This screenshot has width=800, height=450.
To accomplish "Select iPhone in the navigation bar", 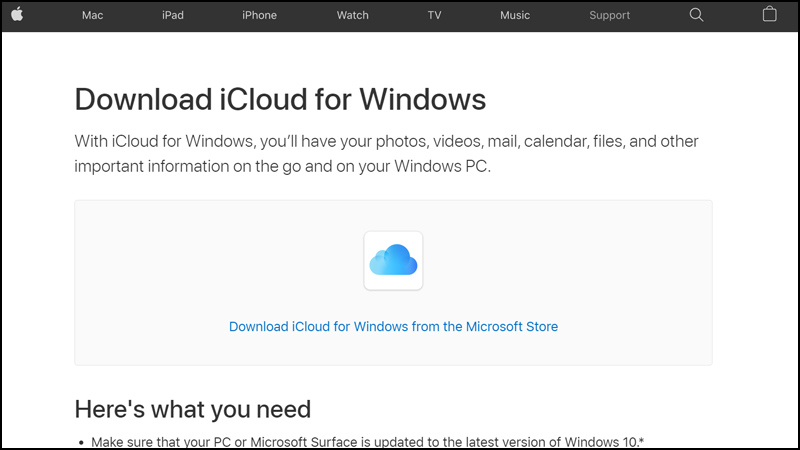I will click(259, 15).
